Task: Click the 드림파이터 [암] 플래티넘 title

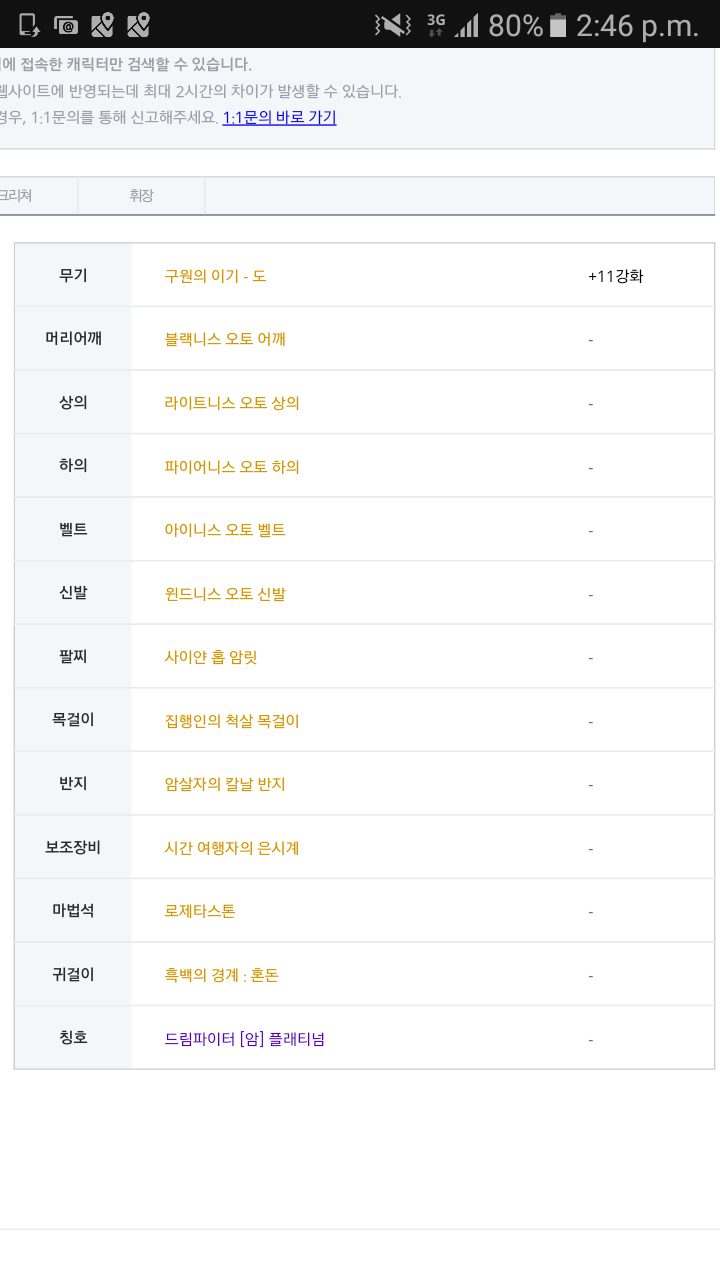Action: tap(244, 1039)
